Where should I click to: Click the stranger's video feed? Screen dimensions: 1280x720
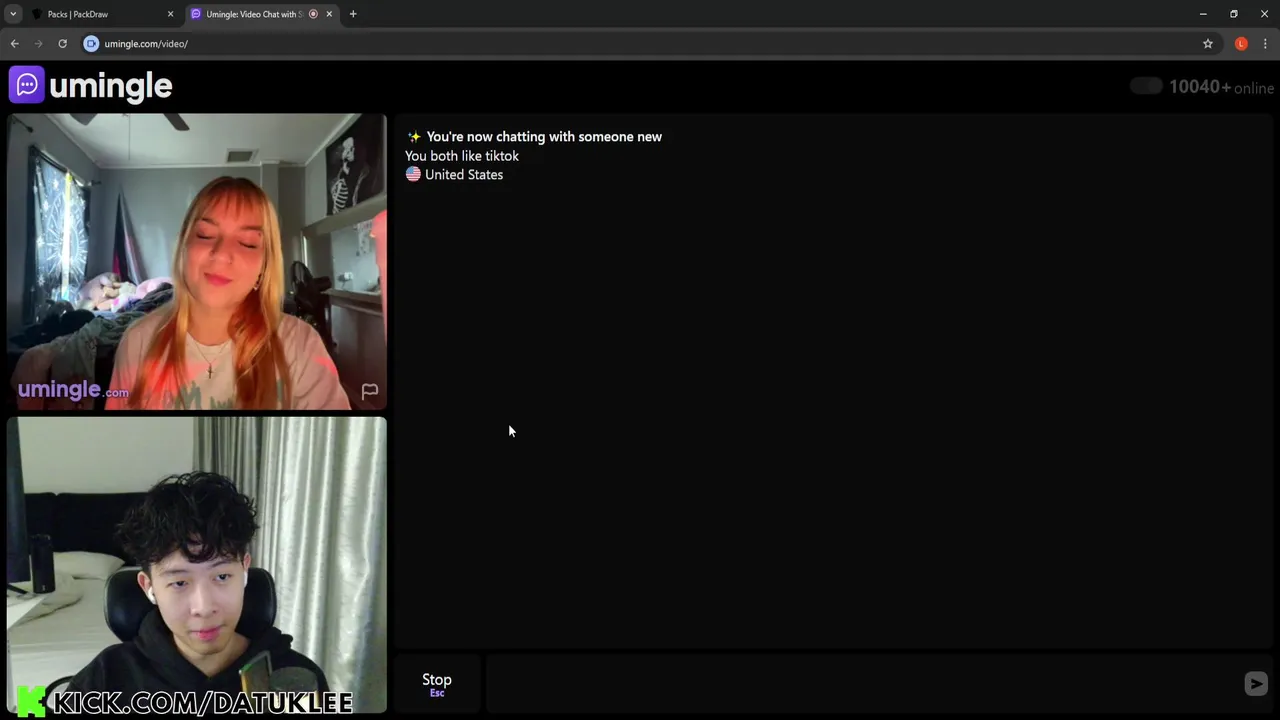coord(197,261)
